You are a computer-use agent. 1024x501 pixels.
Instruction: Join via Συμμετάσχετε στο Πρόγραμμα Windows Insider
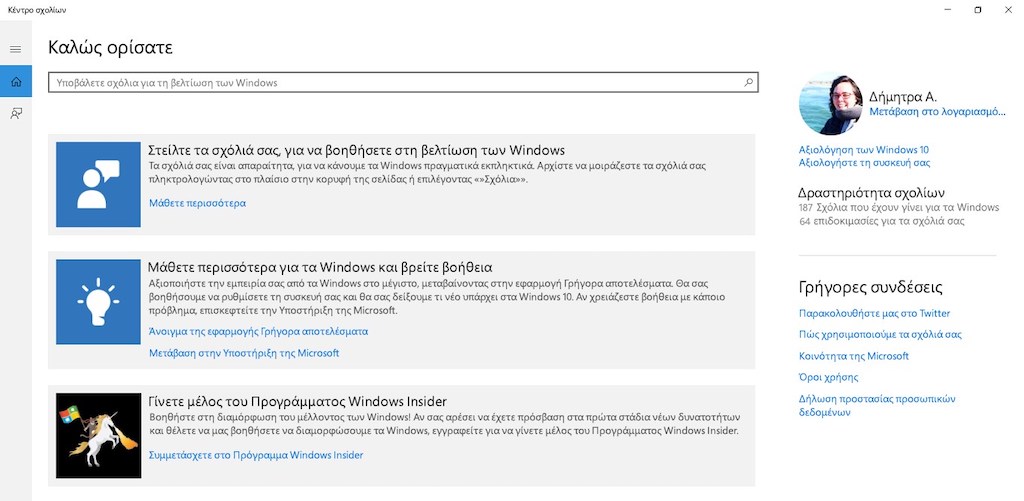pos(256,455)
